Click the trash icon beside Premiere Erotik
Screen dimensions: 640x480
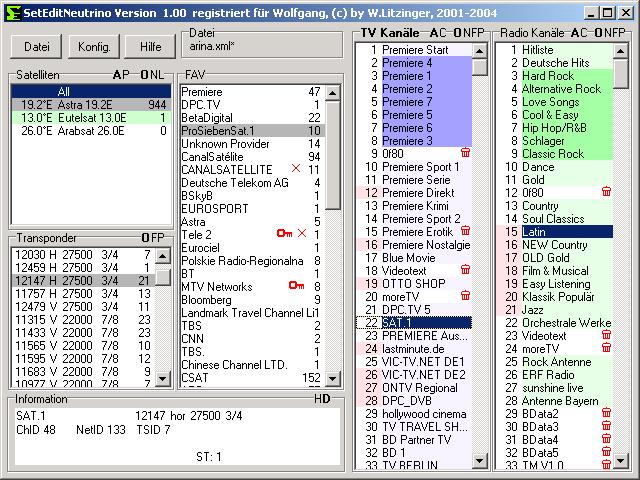tap(465, 231)
